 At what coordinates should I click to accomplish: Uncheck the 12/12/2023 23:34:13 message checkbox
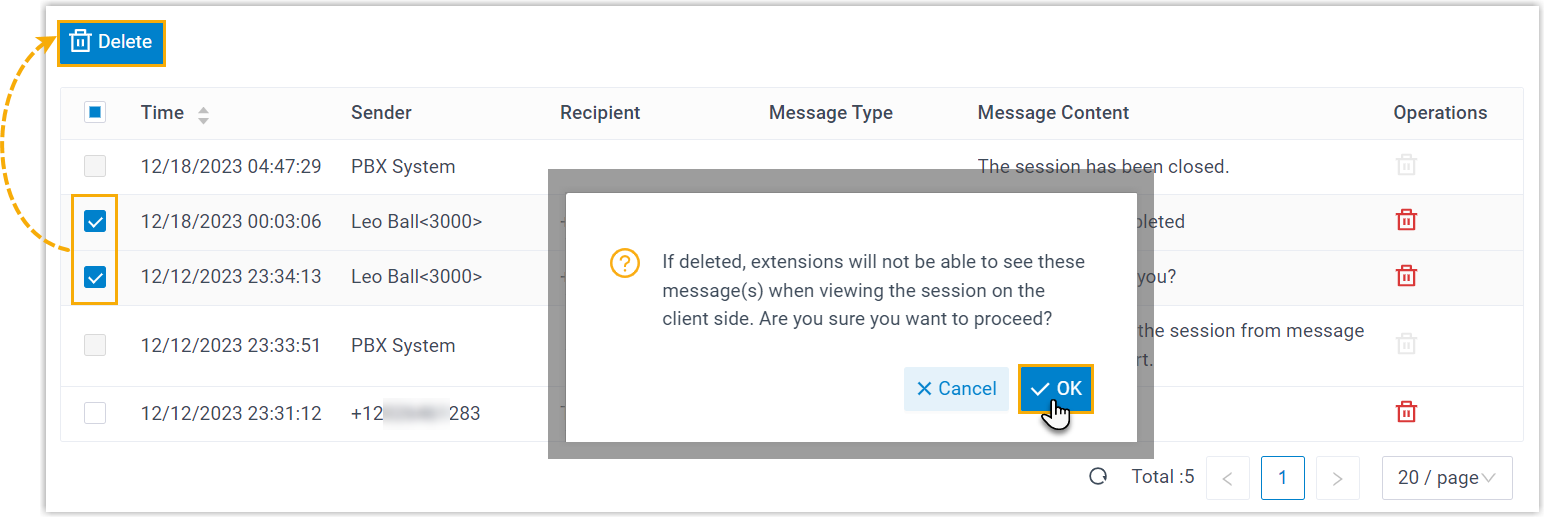pos(95,277)
